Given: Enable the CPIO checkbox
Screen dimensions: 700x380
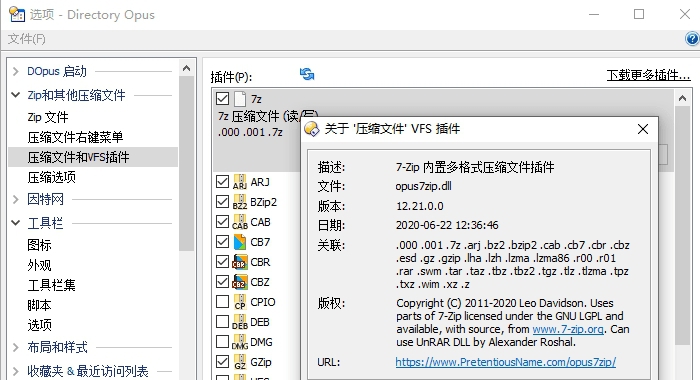Looking at the screenshot, I should pos(222,301).
